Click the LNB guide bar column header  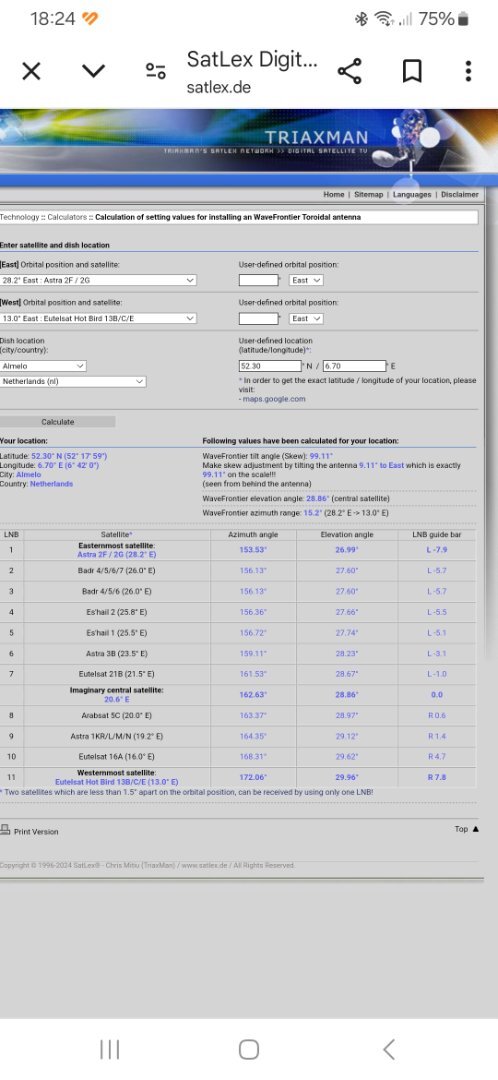pos(437,534)
